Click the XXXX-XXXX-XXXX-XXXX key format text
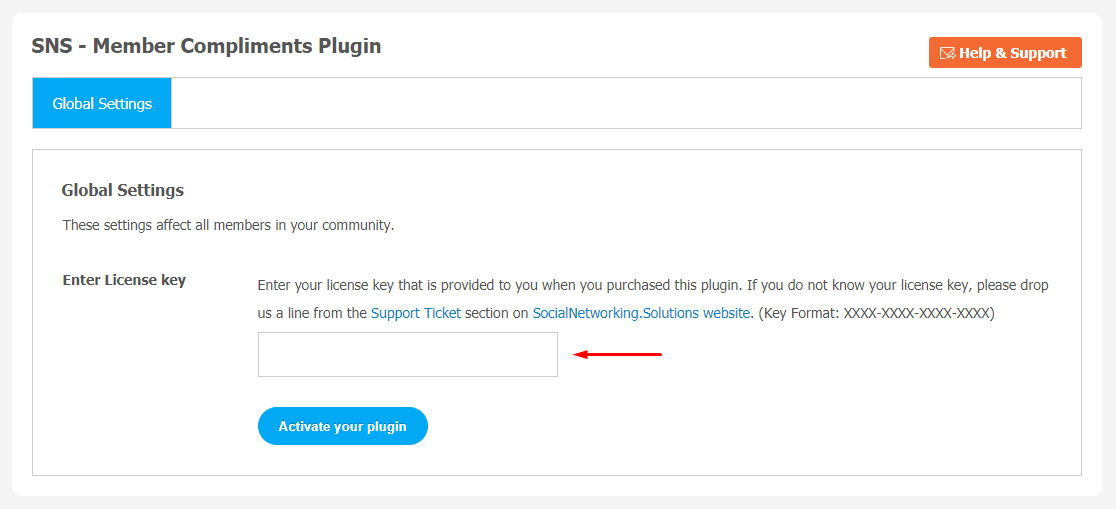 point(917,313)
